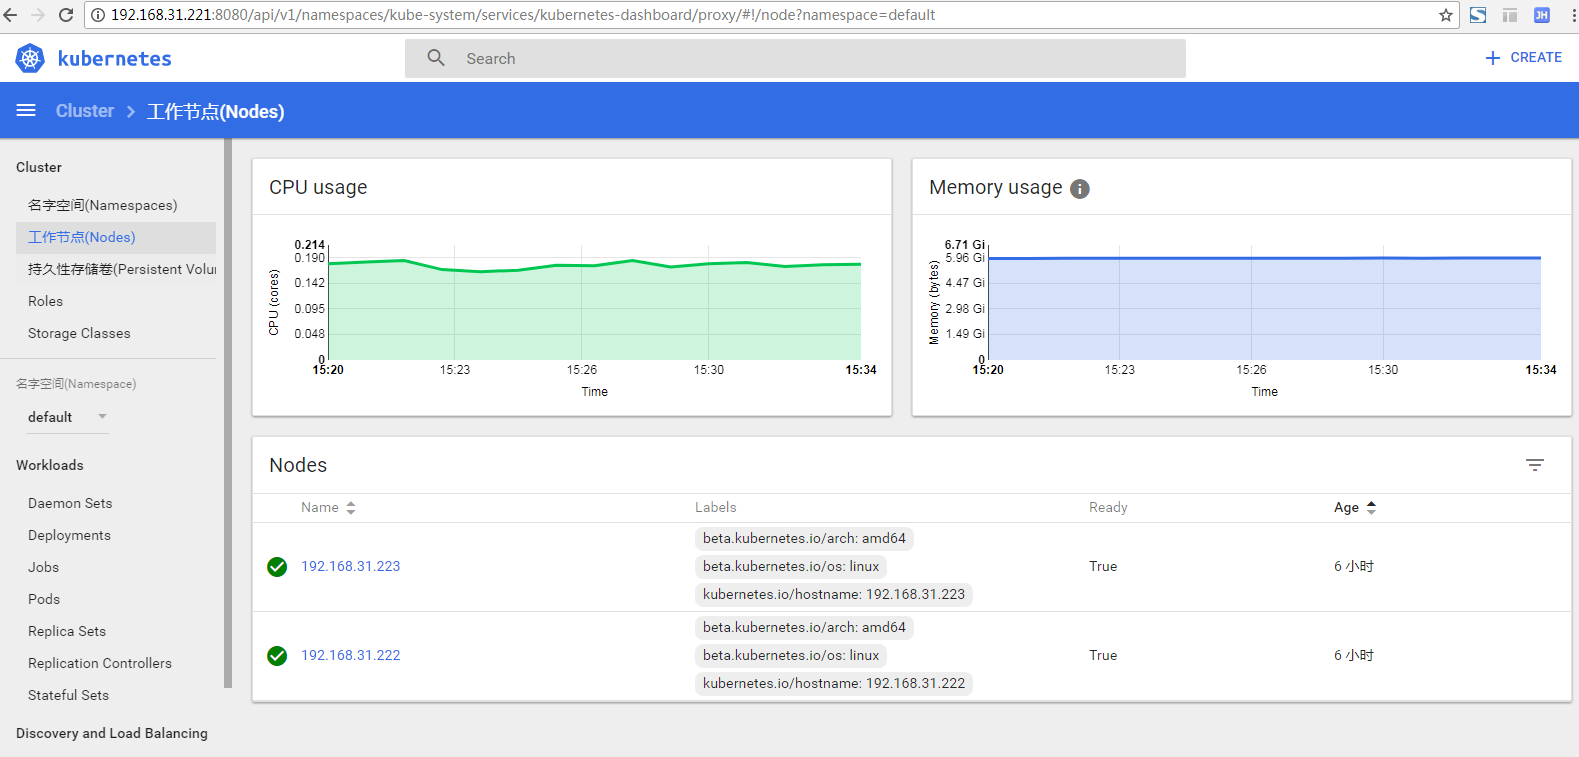Viewport: 1579px width, 757px height.
Task: Open Pods in the sidebar
Action: point(44,599)
